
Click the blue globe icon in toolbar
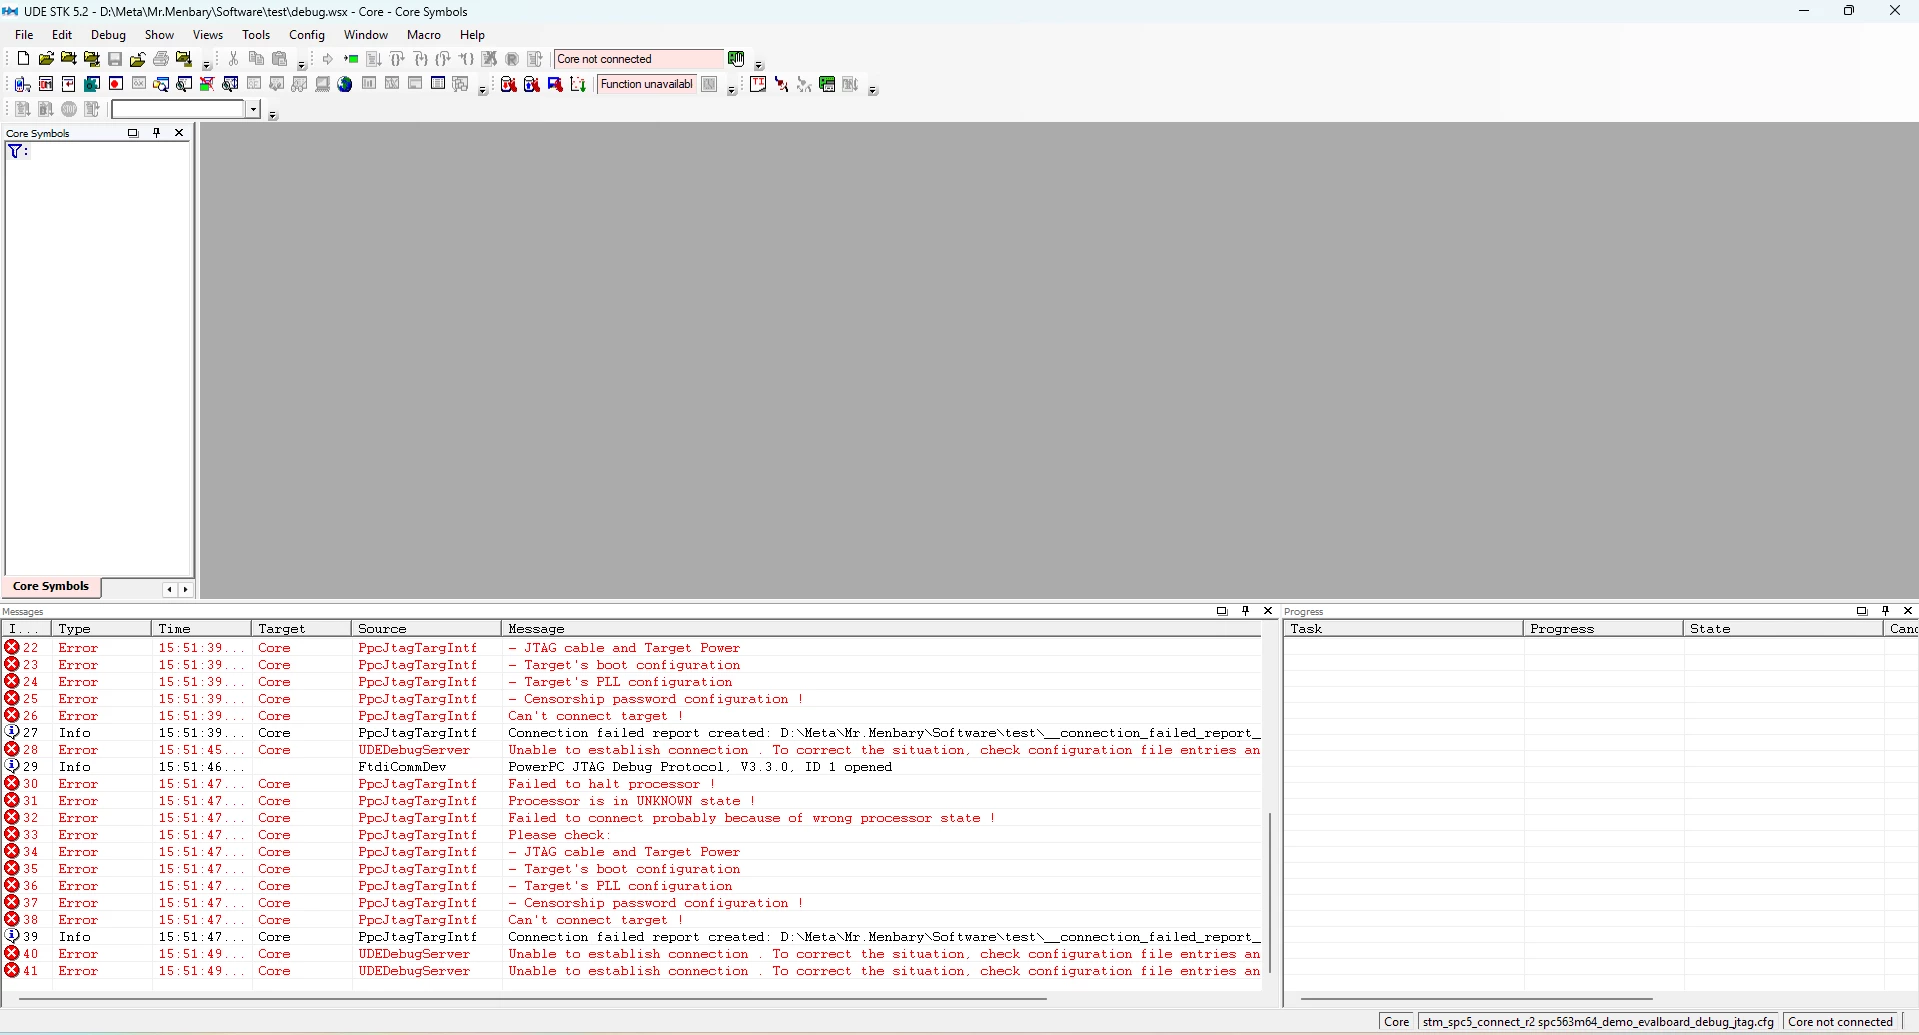tap(345, 84)
